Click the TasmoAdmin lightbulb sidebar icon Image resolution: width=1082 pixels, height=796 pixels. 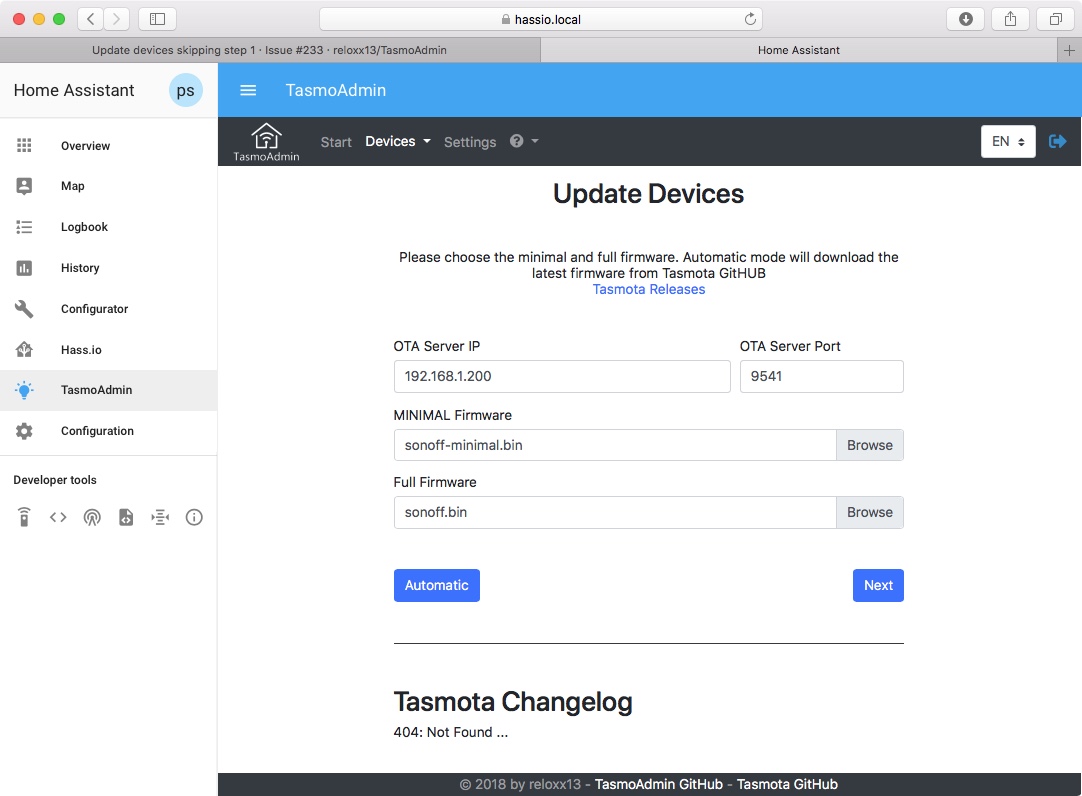point(24,390)
